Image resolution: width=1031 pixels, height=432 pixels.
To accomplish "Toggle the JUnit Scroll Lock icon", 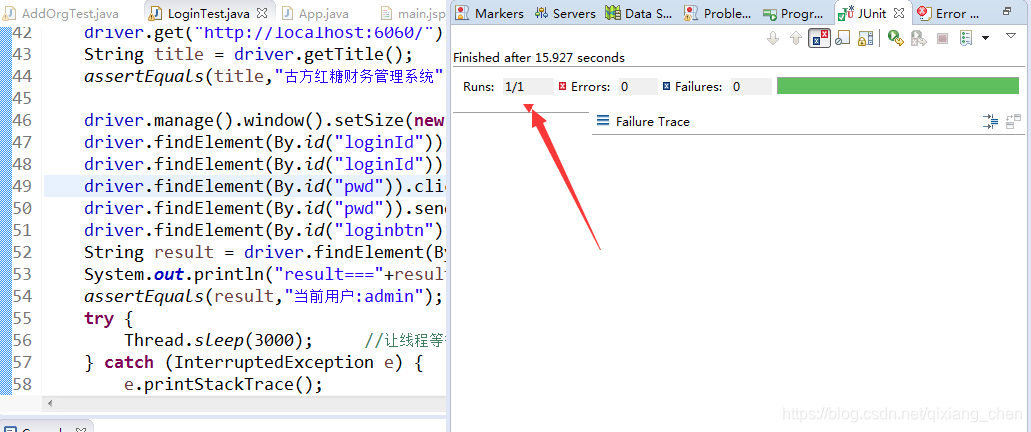I will pos(865,39).
